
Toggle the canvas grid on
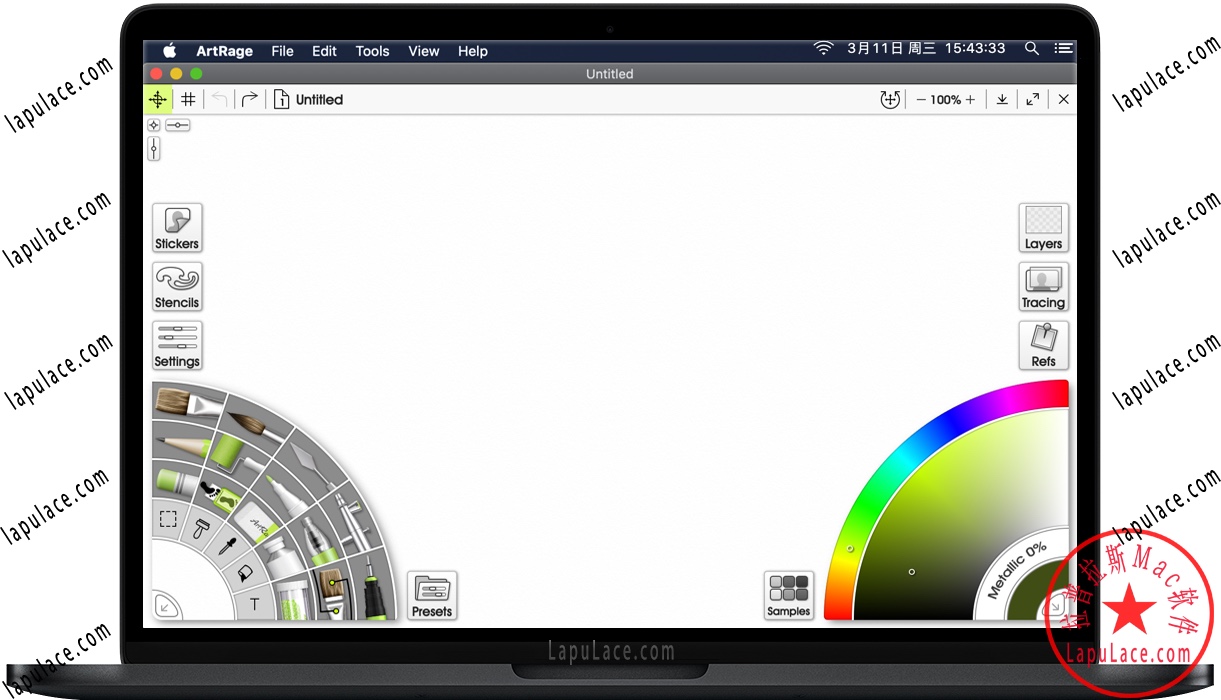coord(187,99)
